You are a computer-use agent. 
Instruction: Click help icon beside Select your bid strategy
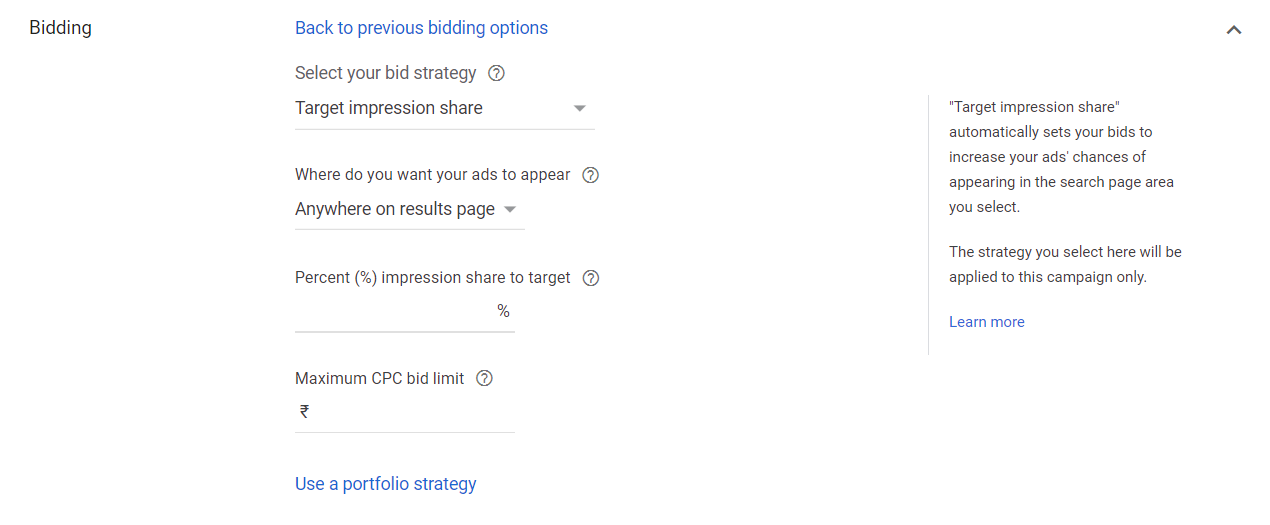coord(496,73)
